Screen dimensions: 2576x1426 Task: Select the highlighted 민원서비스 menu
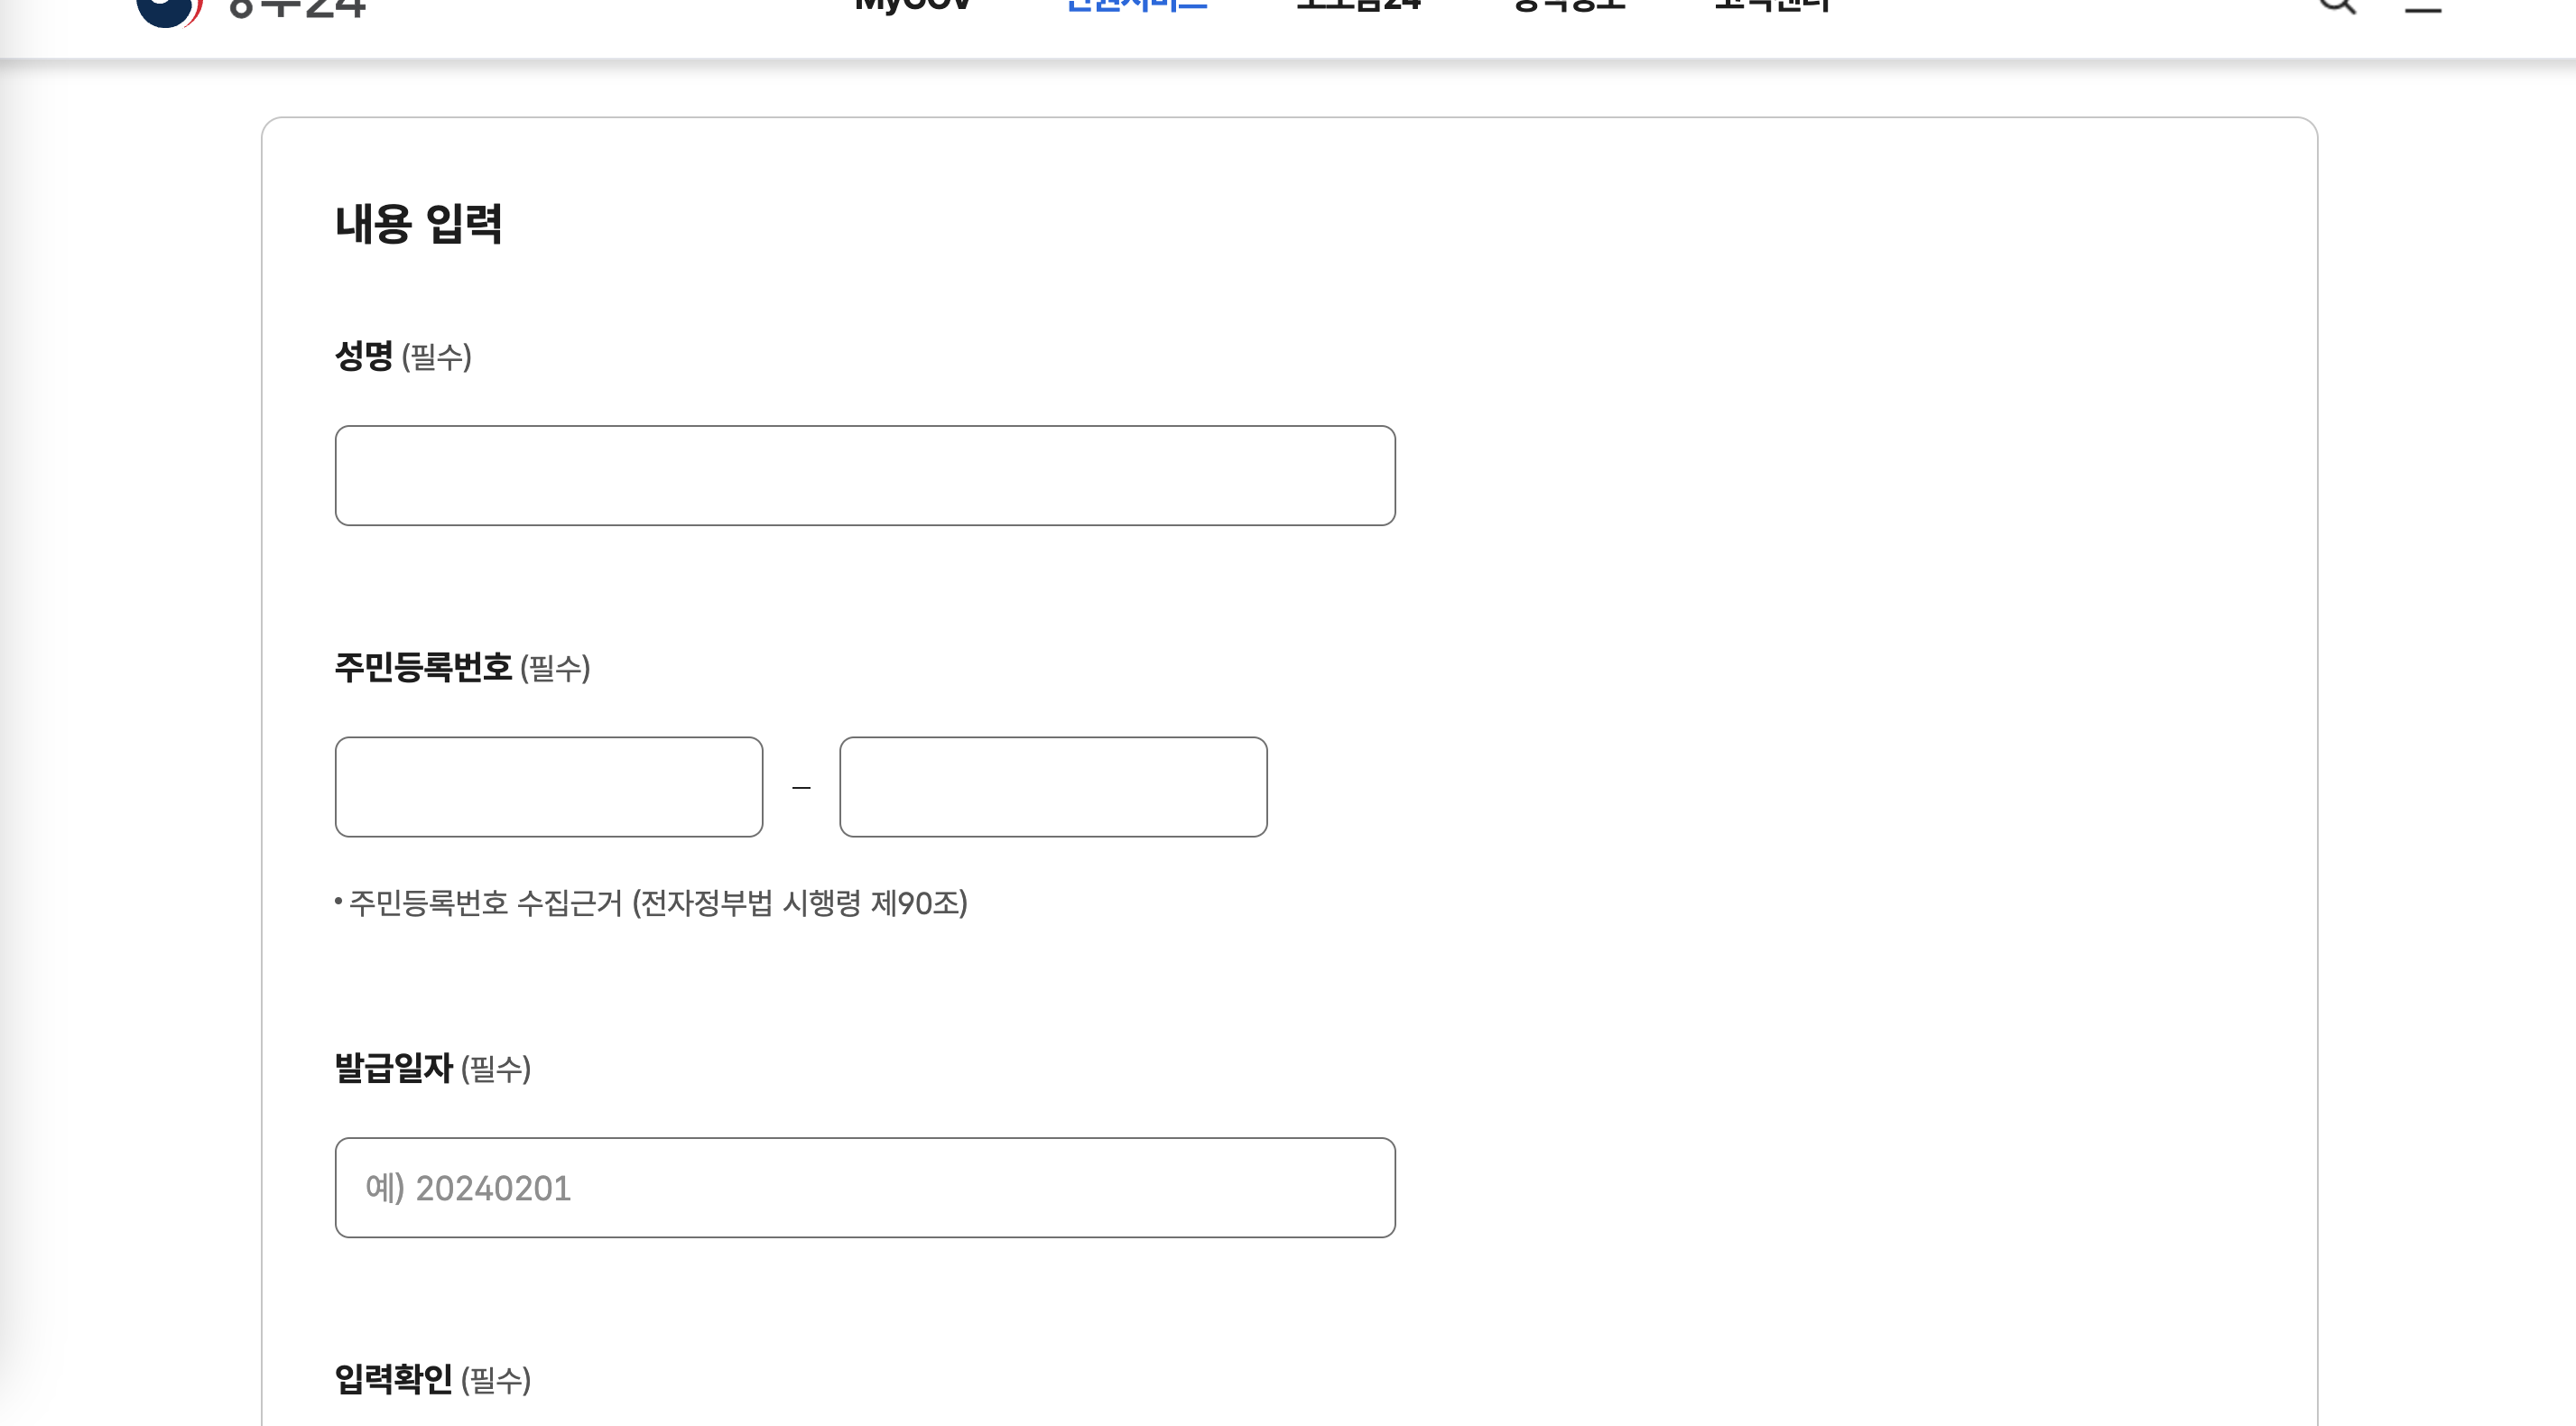click(x=1137, y=6)
